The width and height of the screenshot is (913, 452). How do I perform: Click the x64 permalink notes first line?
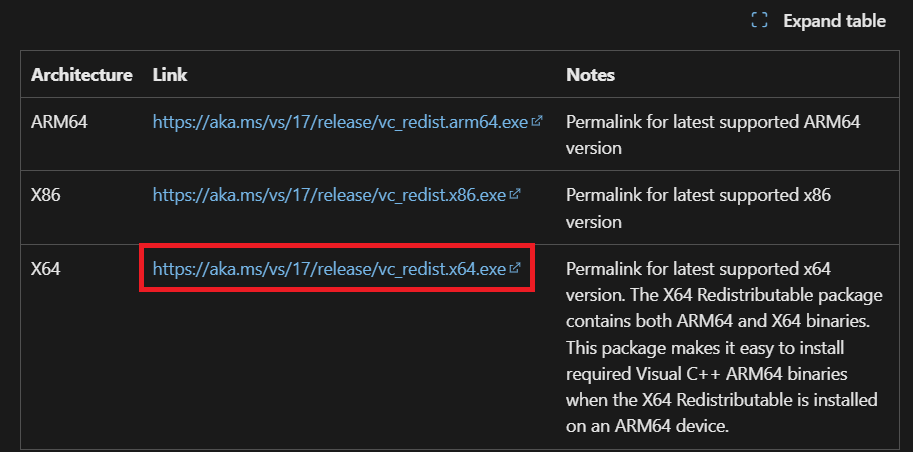coord(698,269)
